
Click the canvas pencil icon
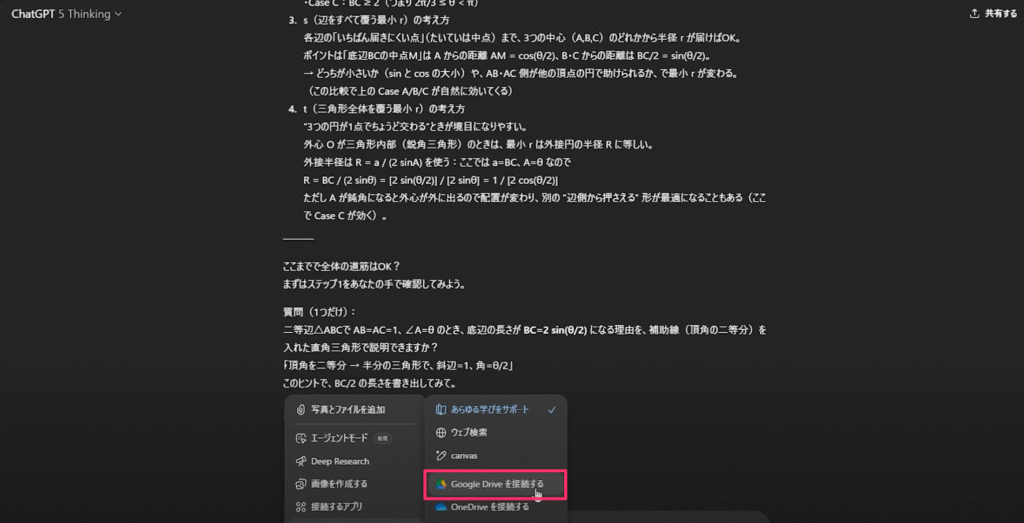pyautogui.click(x=441, y=455)
